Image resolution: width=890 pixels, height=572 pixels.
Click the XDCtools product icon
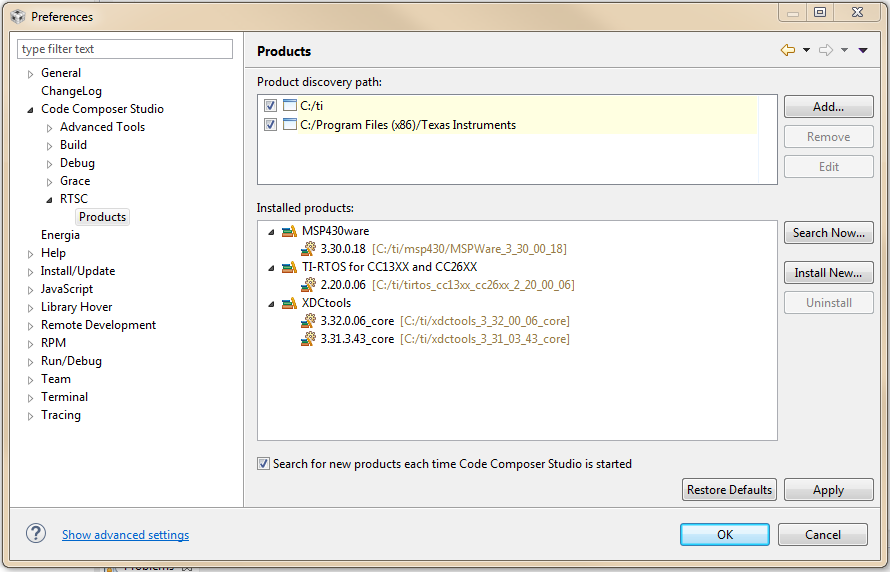point(289,303)
